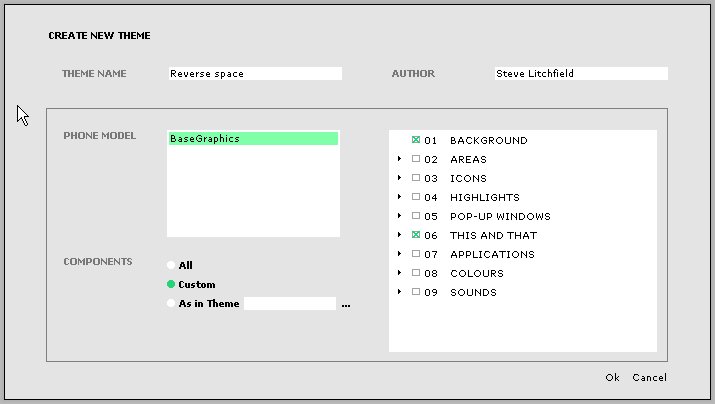Expand the 09 Sounds arrow
Viewport: 715px width, 404px height.
[399, 292]
